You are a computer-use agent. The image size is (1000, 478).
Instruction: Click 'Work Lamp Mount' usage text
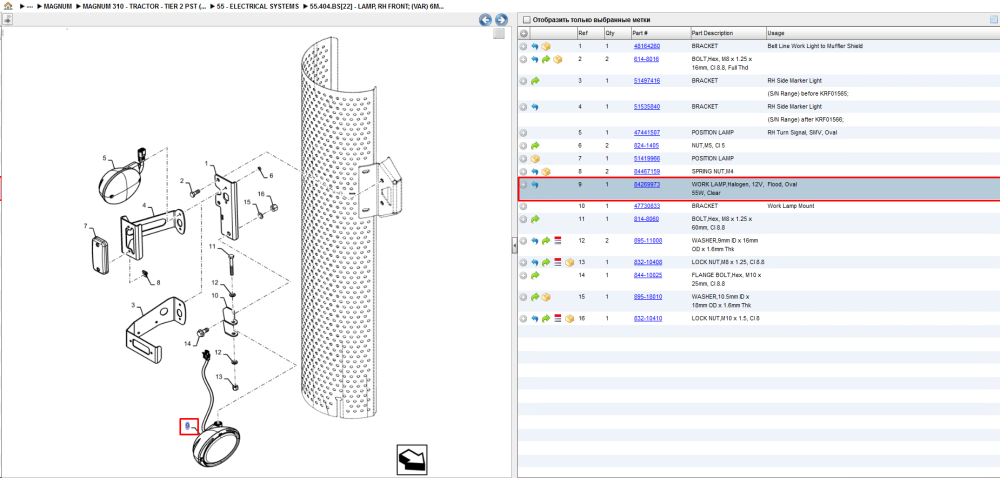pos(789,206)
